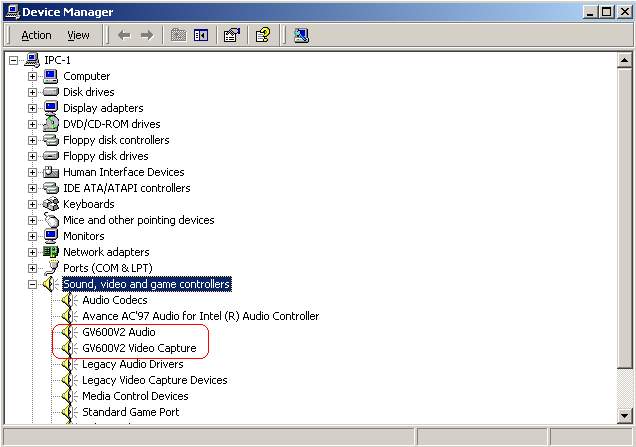
Task: Toggle the Show/Hide Console Tree icon
Action: [x=201, y=36]
